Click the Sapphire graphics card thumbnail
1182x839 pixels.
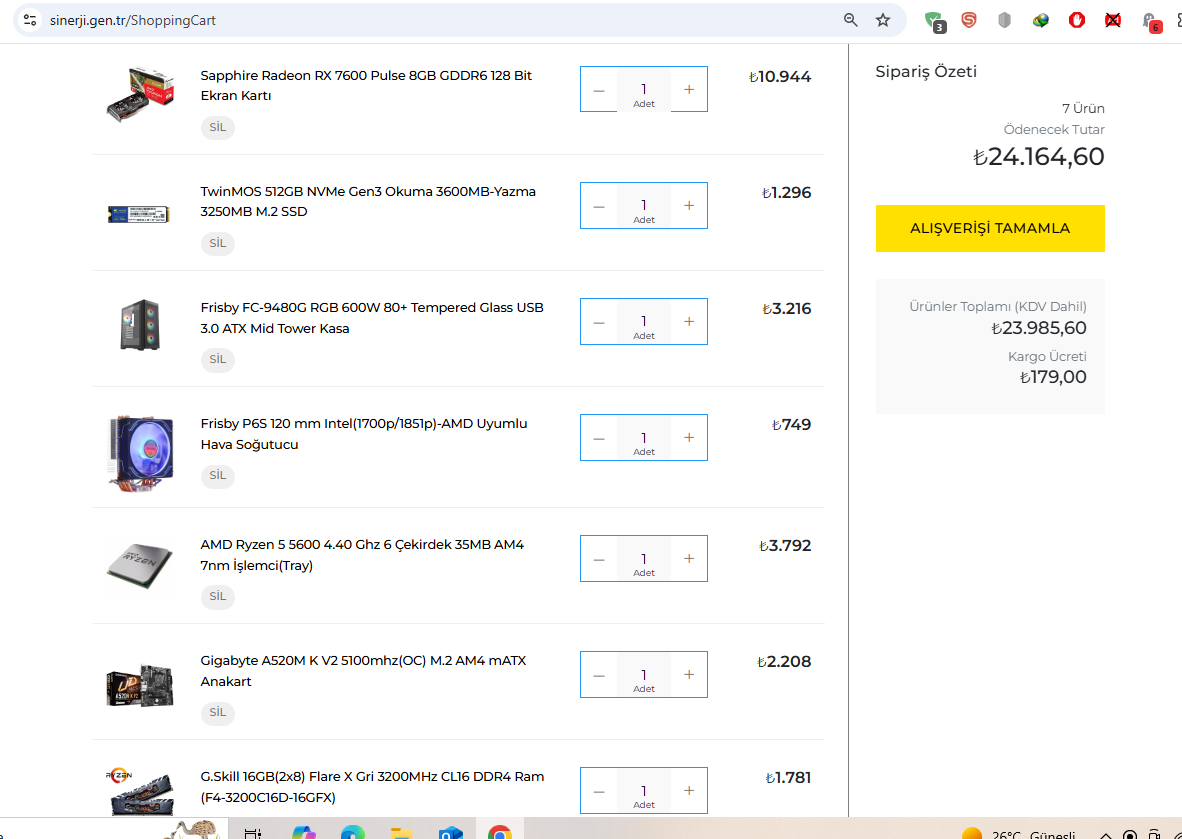point(140,93)
